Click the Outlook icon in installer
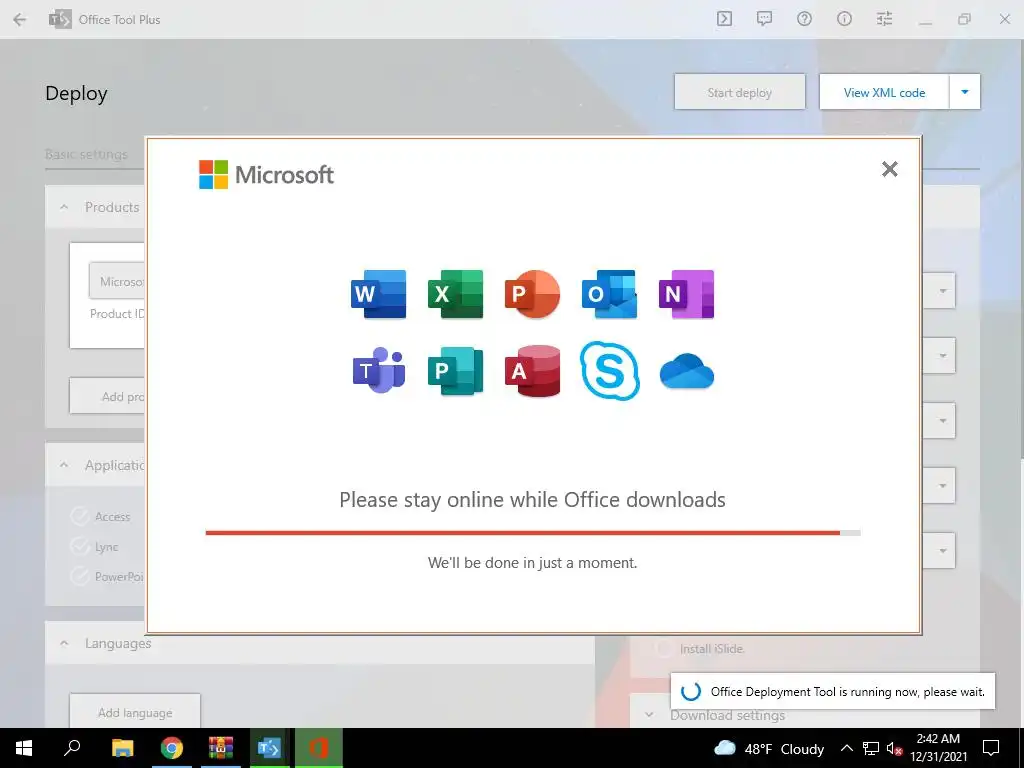1024x768 pixels. [x=609, y=294]
